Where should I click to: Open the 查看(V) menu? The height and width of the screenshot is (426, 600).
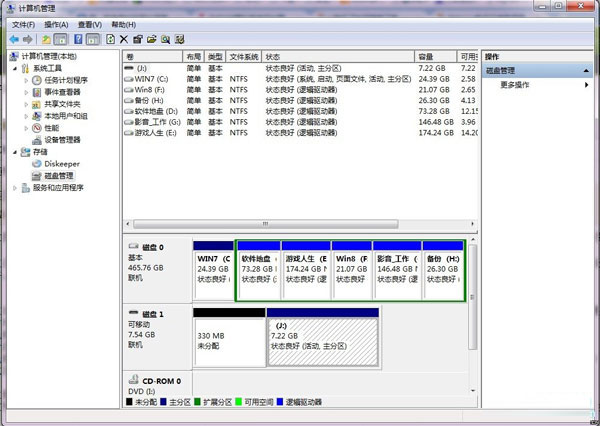[x=90, y=24]
